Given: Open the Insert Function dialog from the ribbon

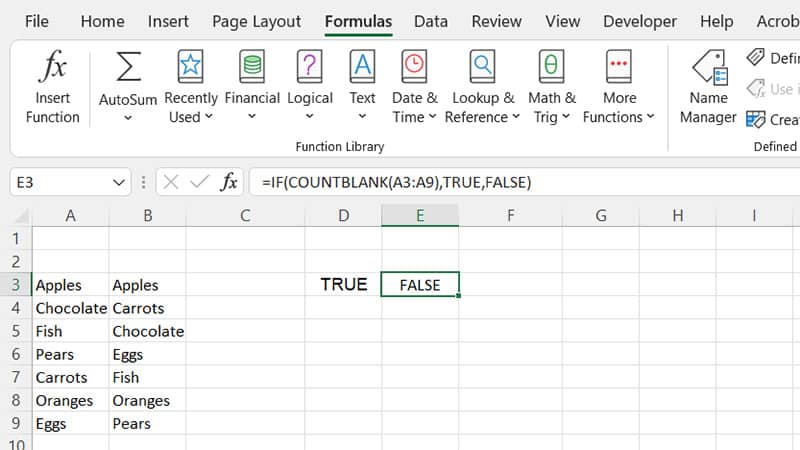Looking at the screenshot, I should (53, 87).
